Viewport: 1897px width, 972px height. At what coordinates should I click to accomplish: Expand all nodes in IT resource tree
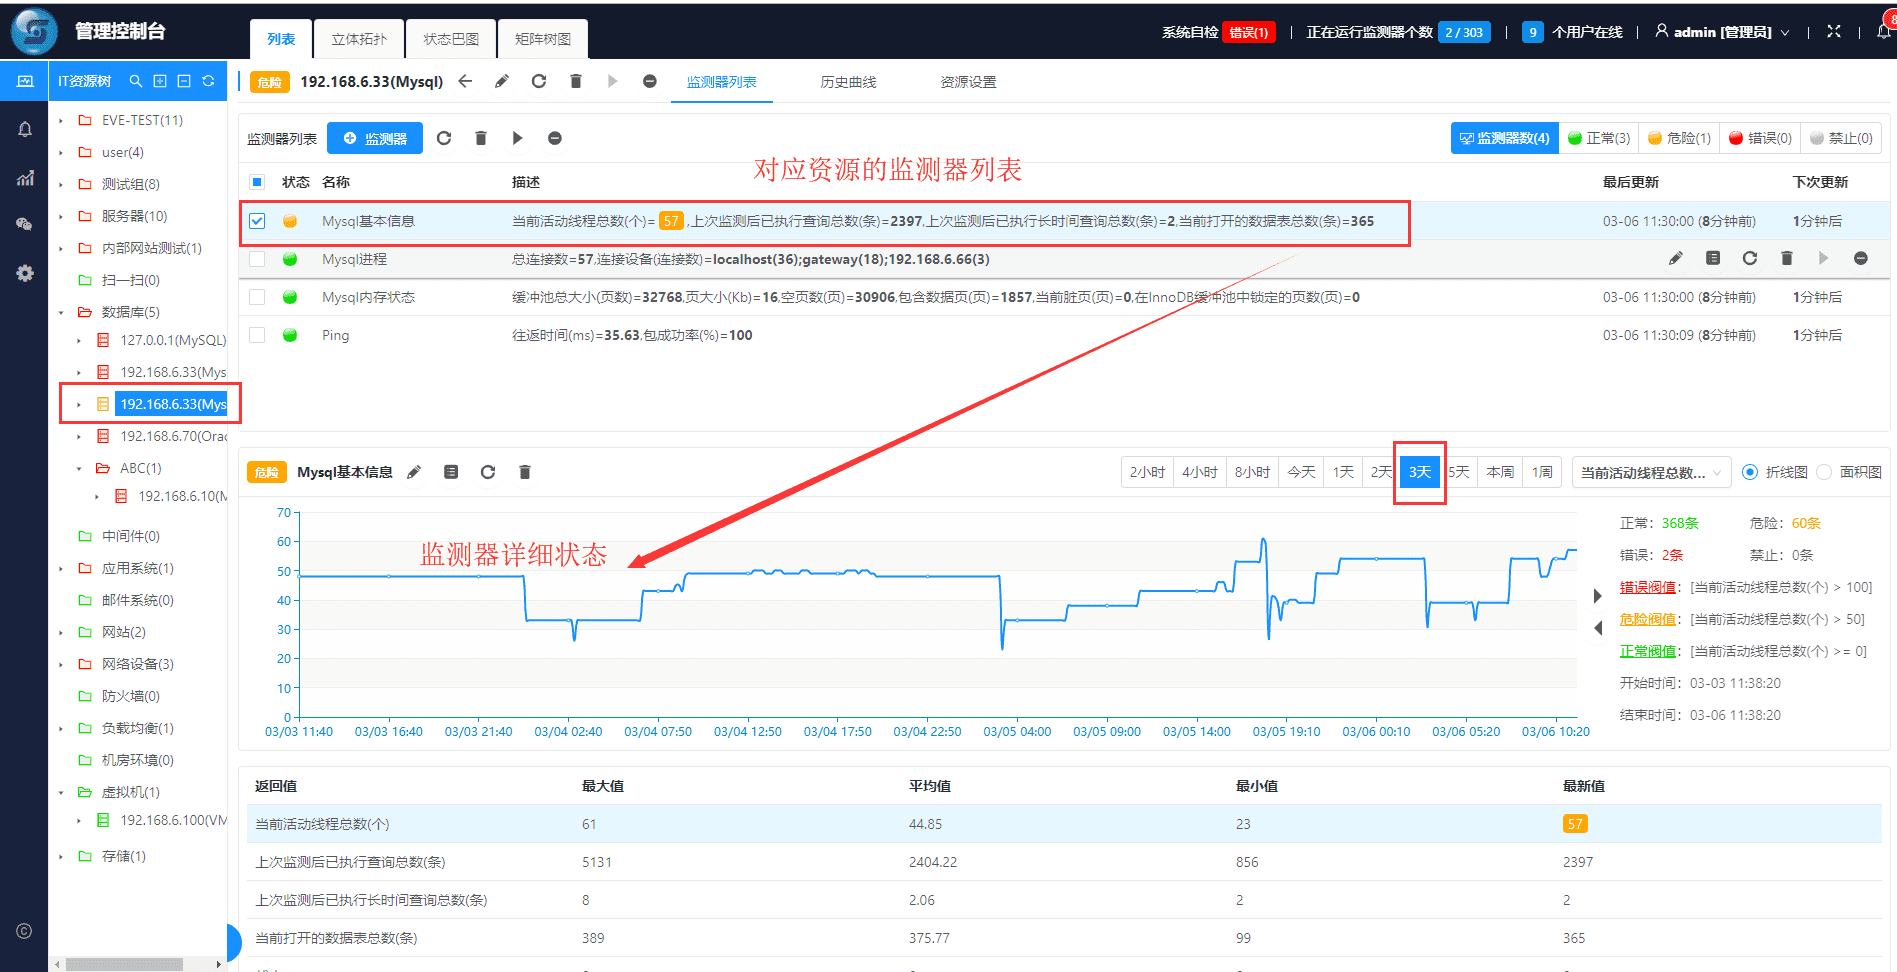pyautogui.click(x=159, y=81)
